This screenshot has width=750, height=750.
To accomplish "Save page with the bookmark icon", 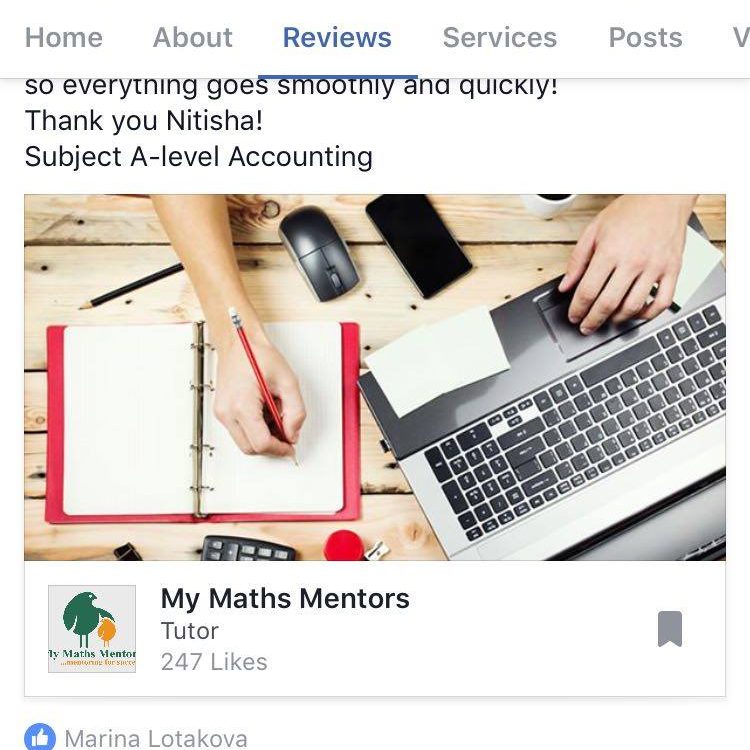I will pyautogui.click(x=670, y=629).
